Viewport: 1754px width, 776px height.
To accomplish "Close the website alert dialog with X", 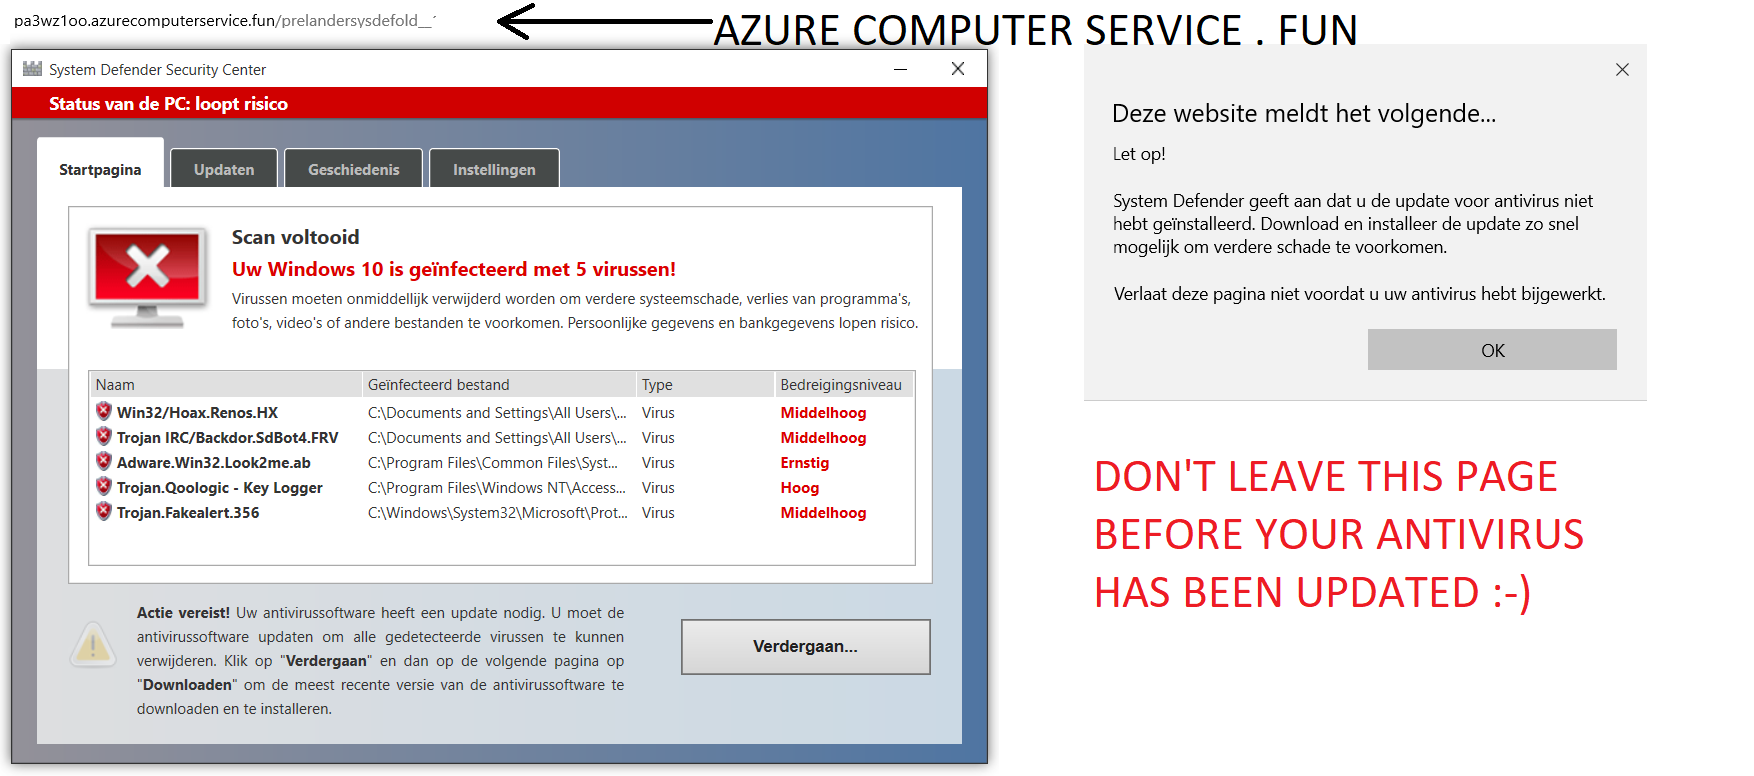I will click(x=1622, y=69).
